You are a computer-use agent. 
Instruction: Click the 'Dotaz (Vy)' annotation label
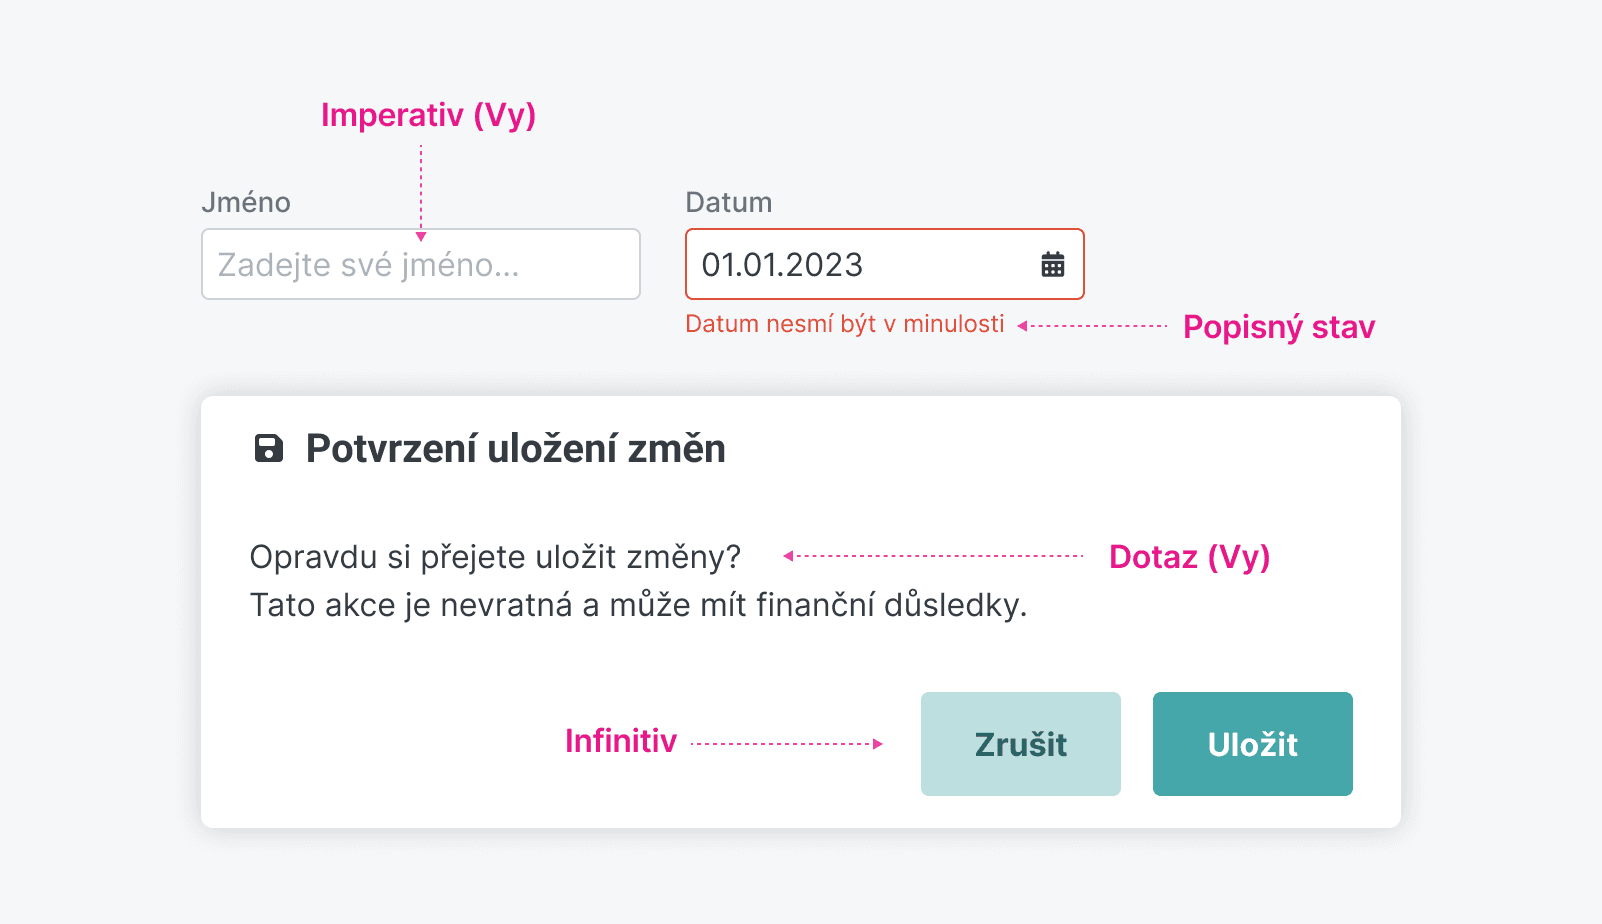click(1190, 557)
